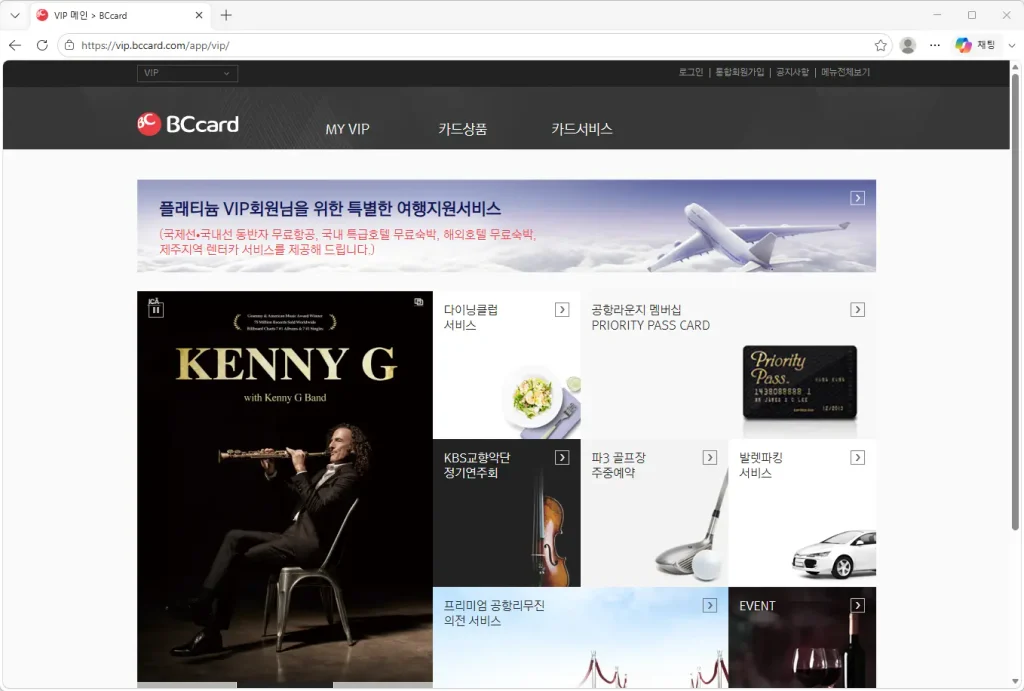1024x691 pixels.
Task: Open the travel support banner arrow icon
Action: [x=857, y=198]
